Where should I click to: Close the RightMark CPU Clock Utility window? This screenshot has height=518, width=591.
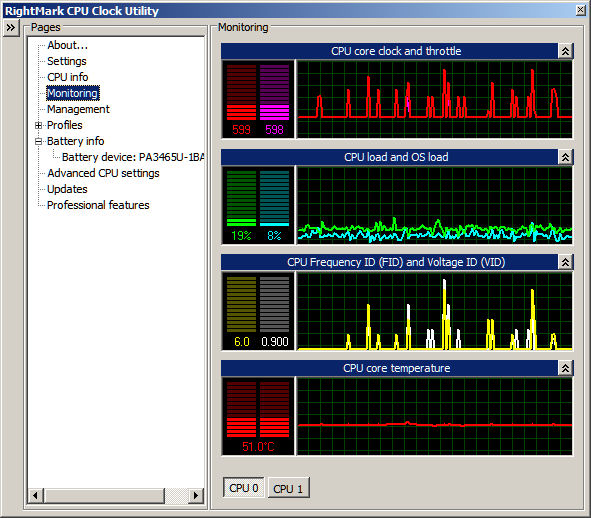[x=581, y=10]
